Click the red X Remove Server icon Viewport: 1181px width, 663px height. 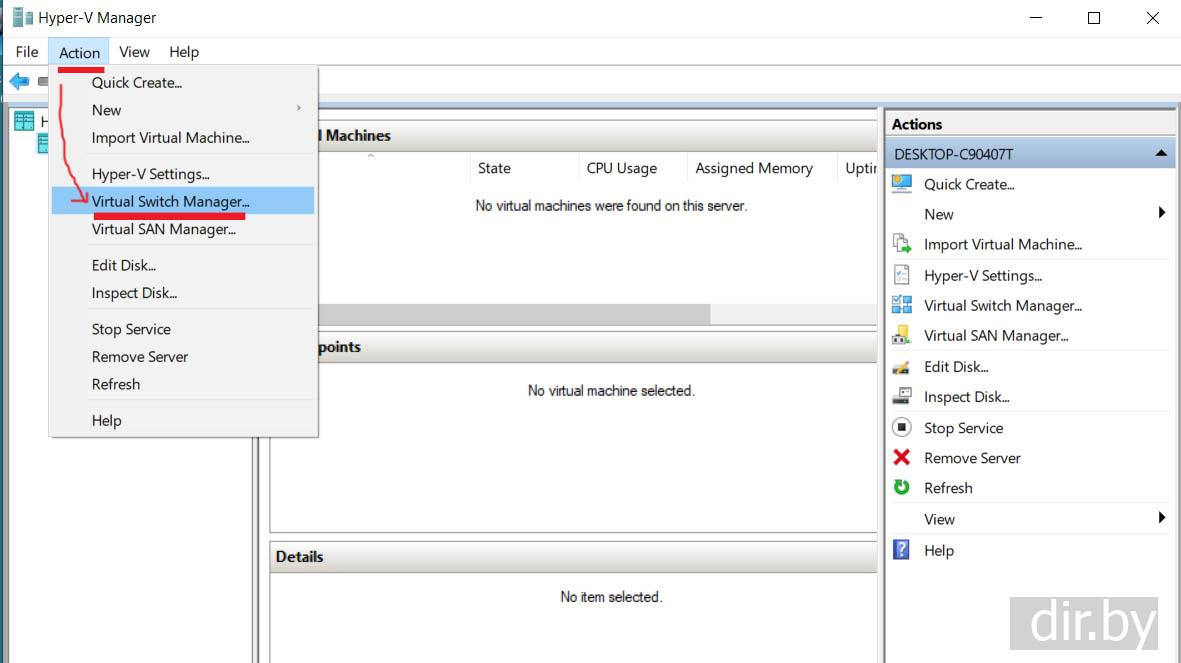tap(902, 457)
